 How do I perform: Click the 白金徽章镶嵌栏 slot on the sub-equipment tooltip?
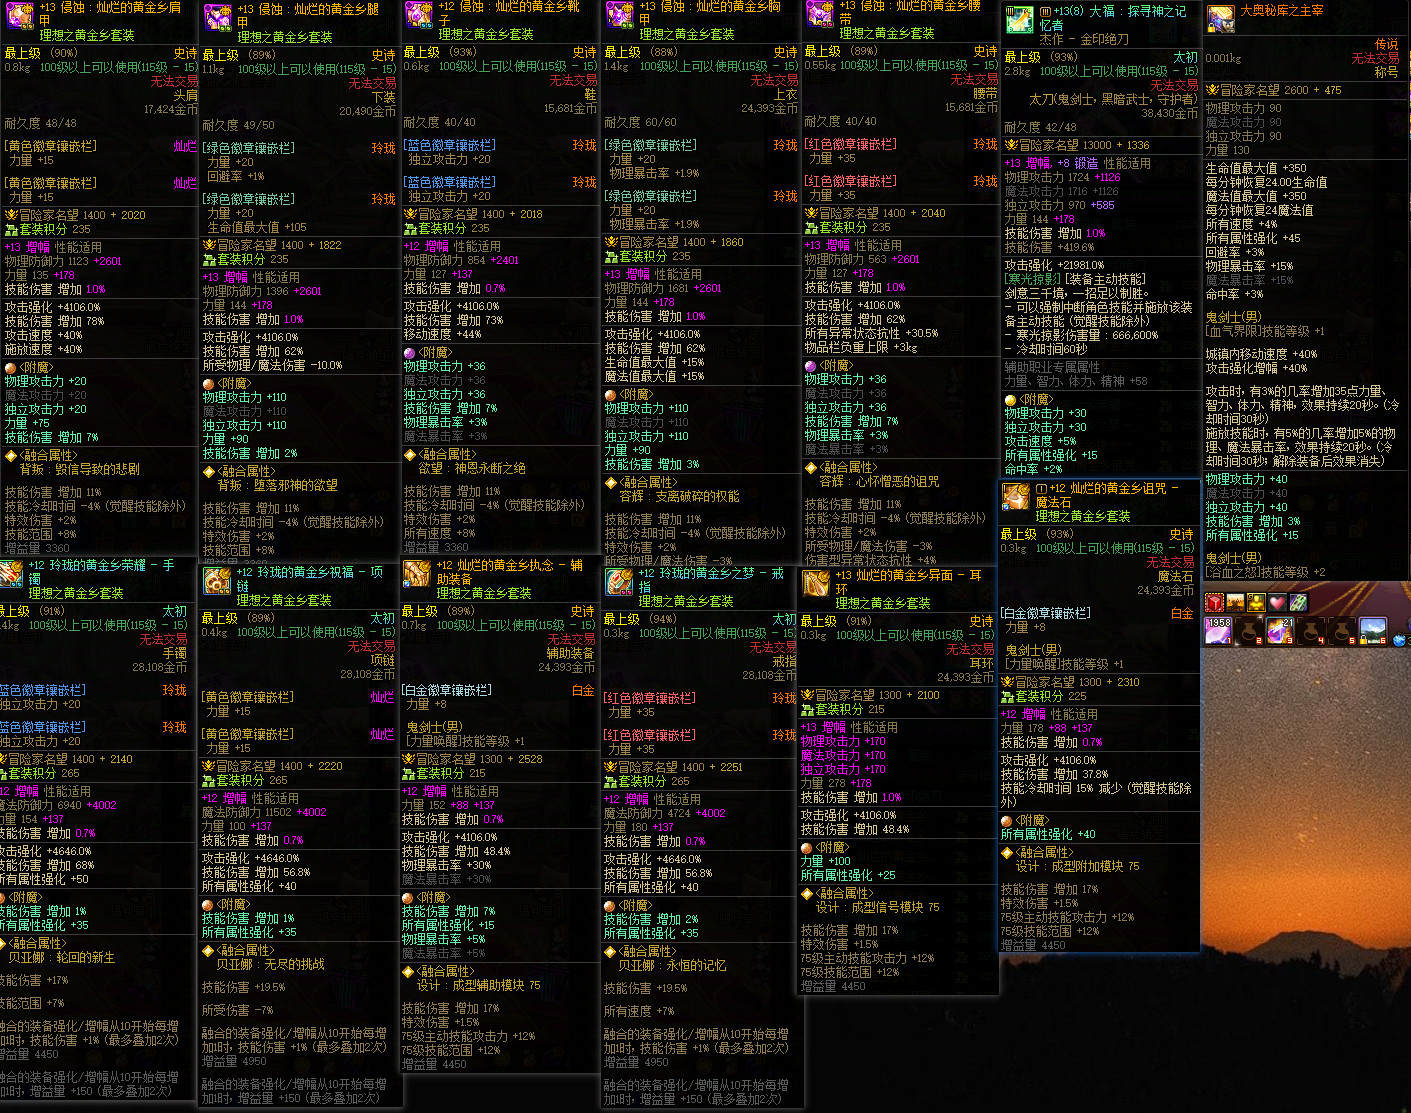click(446, 691)
